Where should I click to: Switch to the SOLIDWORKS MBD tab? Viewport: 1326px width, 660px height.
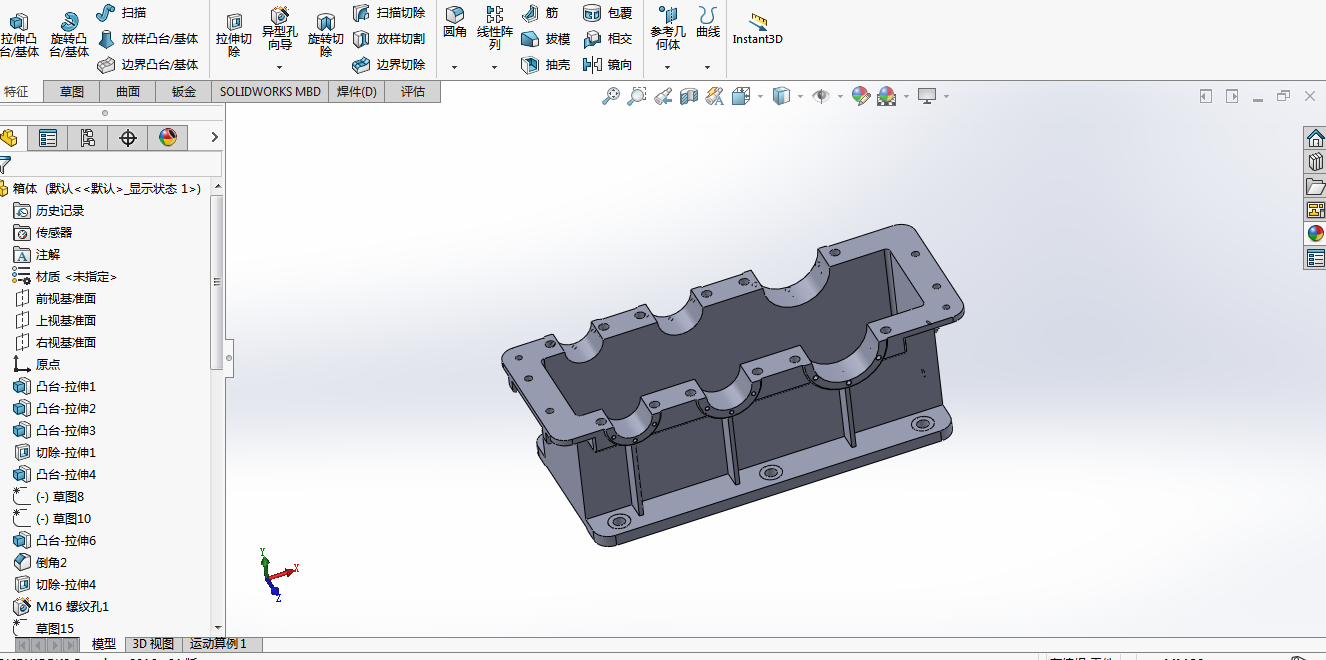tap(271, 92)
